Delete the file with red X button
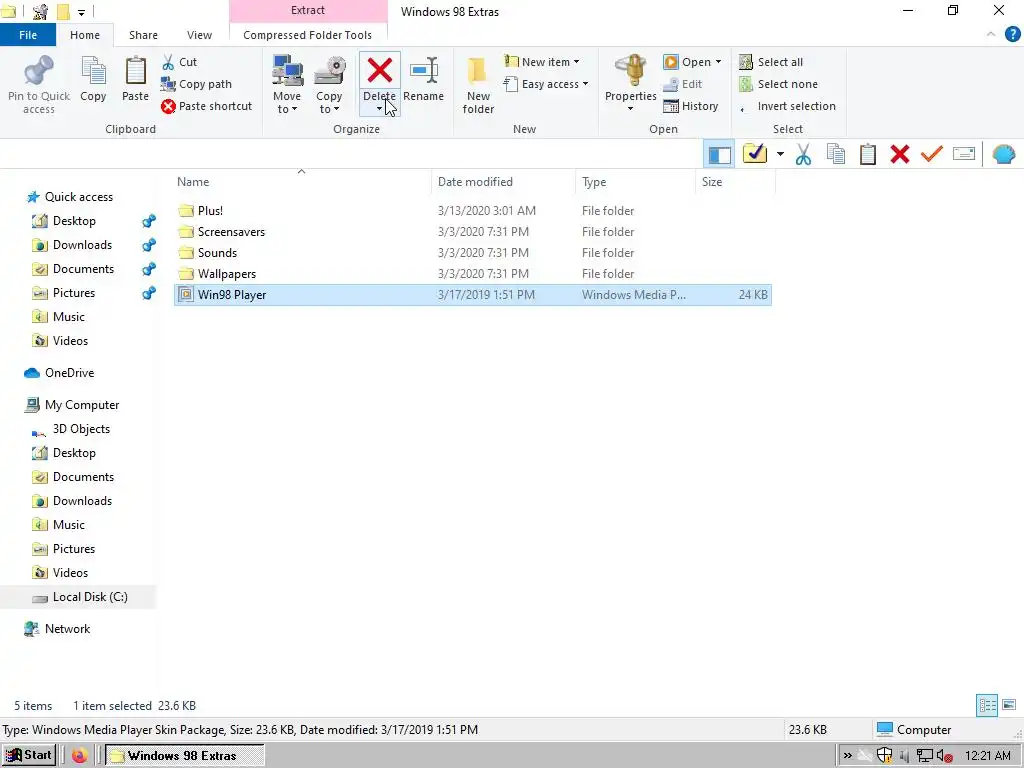This screenshot has width=1024, height=768. point(379,71)
